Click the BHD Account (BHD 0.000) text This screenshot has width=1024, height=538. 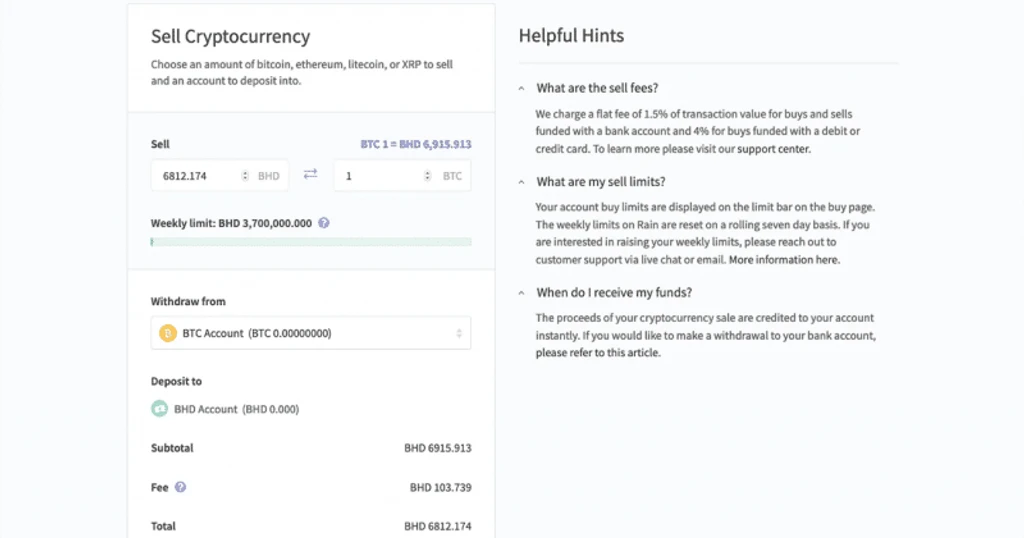pyautogui.click(x=236, y=409)
